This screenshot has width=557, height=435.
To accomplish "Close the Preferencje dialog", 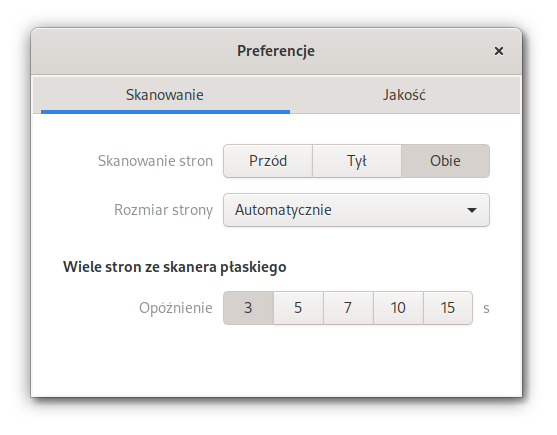I will coord(498,51).
